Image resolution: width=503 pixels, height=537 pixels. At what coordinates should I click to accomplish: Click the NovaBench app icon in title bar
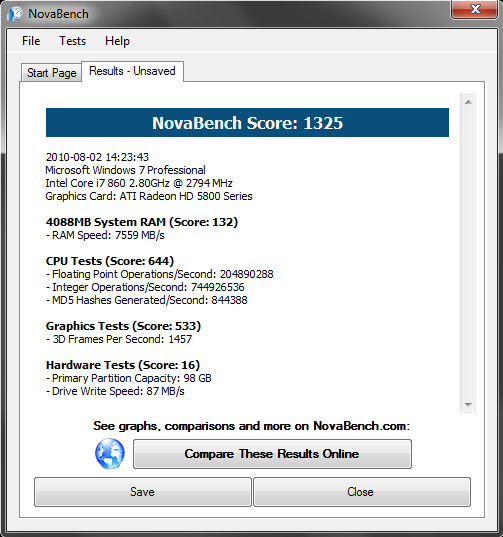[15, 14]
